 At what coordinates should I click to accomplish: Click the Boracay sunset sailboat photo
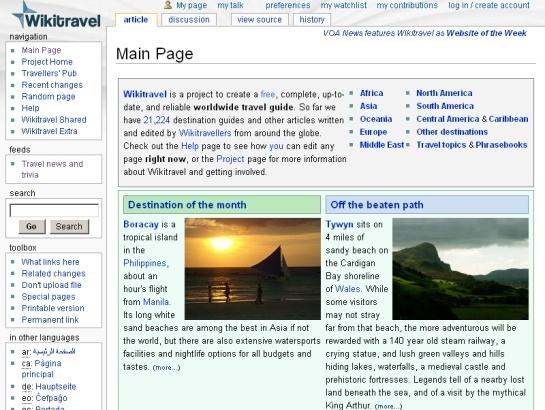coord(253,269)
